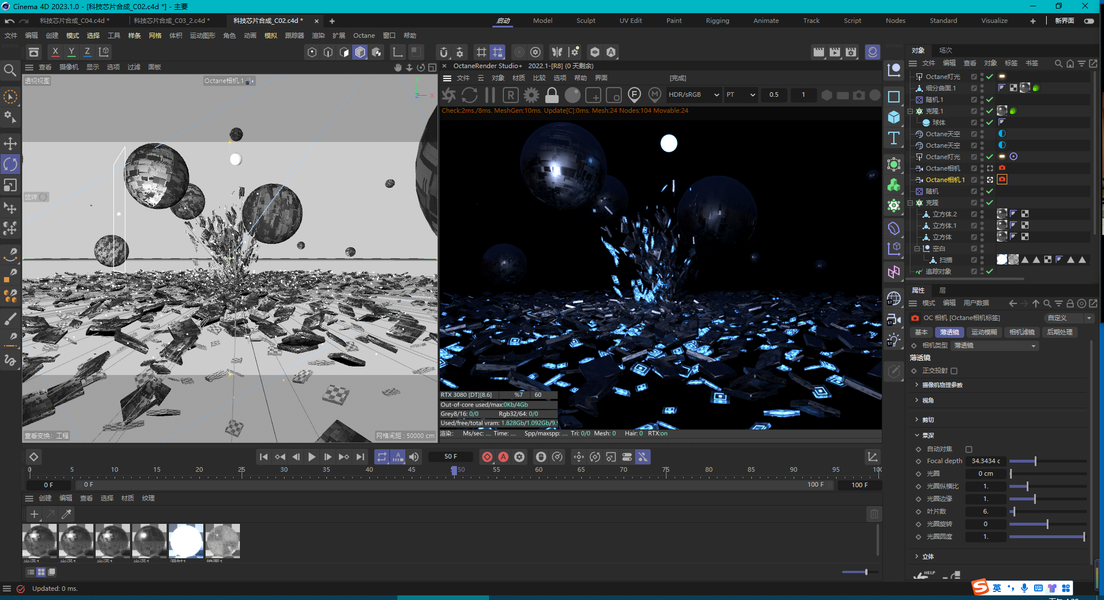Screen dimensions: 1104x600
Task: Click the Octane send scene/restart render icon
Action: [x=449, y=94]
